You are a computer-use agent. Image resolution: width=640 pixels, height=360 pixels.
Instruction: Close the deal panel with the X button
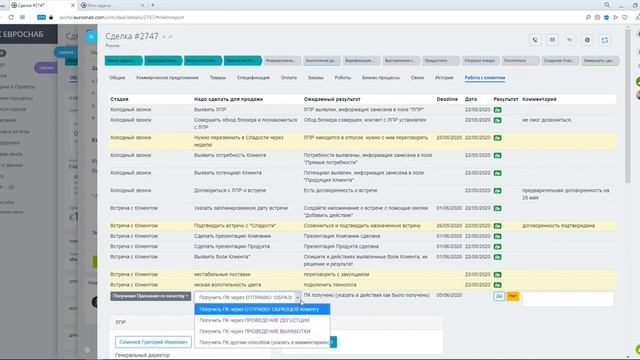coord(91,37)
